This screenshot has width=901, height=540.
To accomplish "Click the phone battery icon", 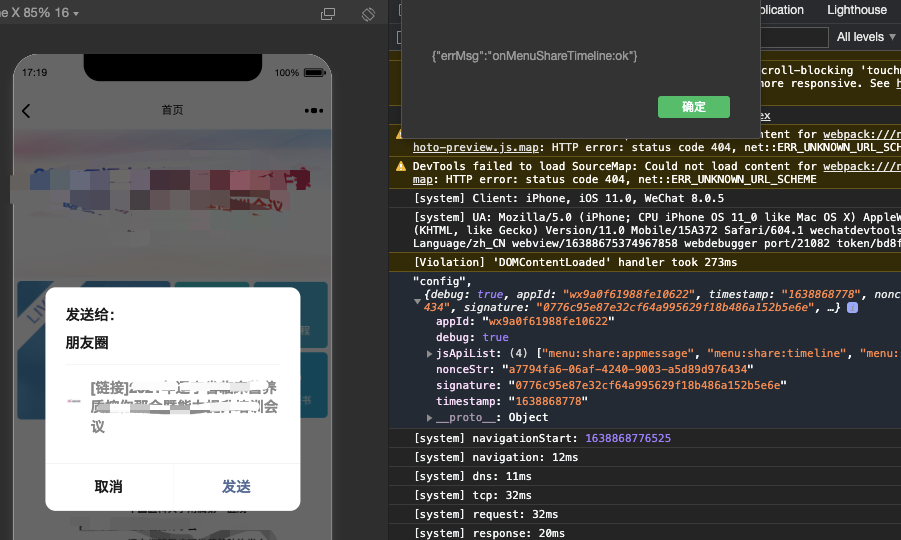I will click(315, 72).
